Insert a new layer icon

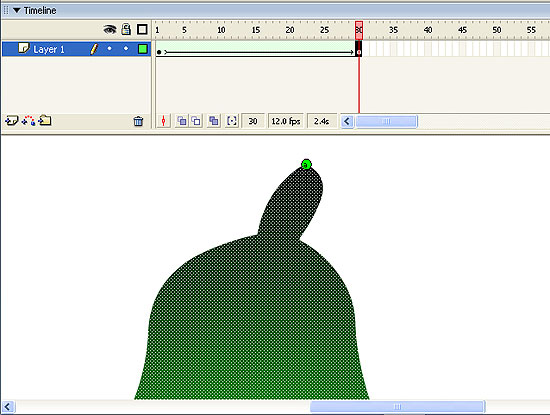(11, 121)
